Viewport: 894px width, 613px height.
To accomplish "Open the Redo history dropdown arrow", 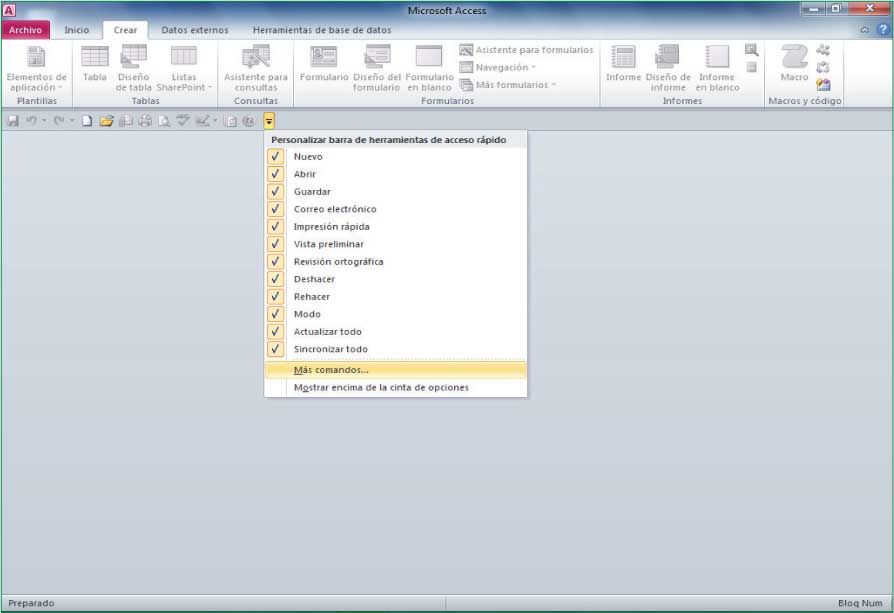I will click(72, 120).
